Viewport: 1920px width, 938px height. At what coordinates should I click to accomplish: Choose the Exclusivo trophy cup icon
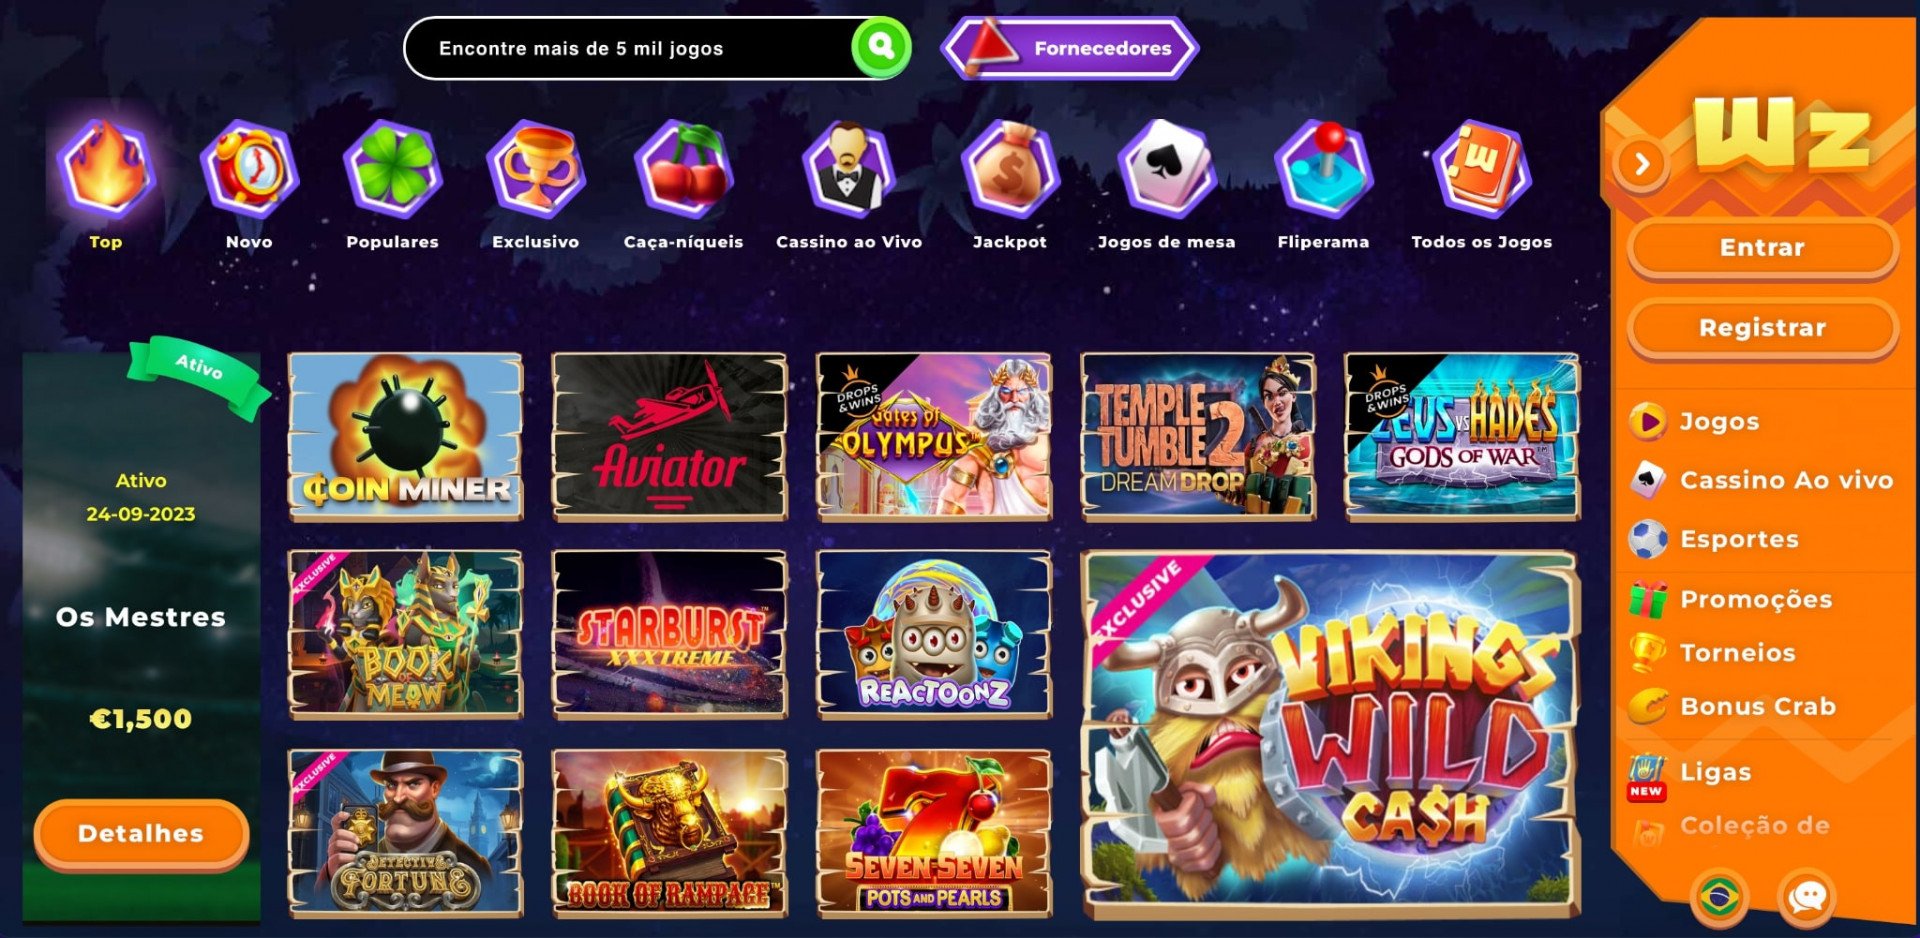tap(536, 168)
